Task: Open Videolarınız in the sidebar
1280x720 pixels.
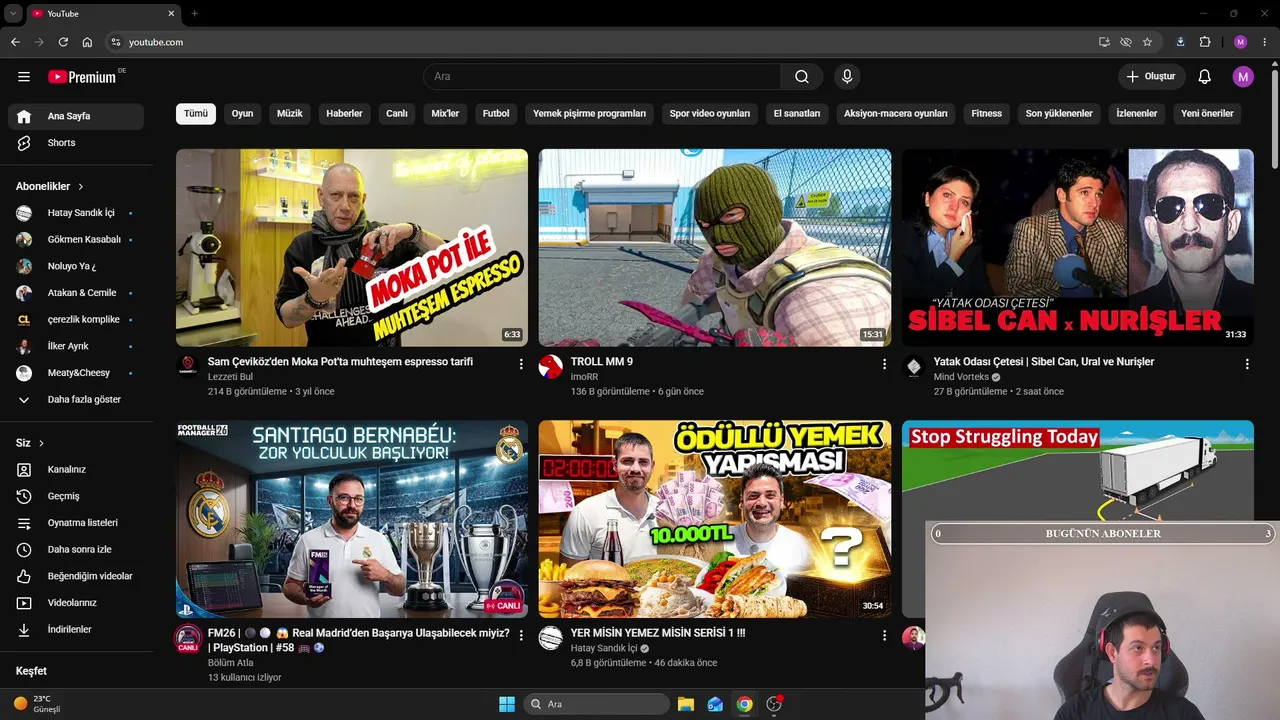Action: (76, 603)
